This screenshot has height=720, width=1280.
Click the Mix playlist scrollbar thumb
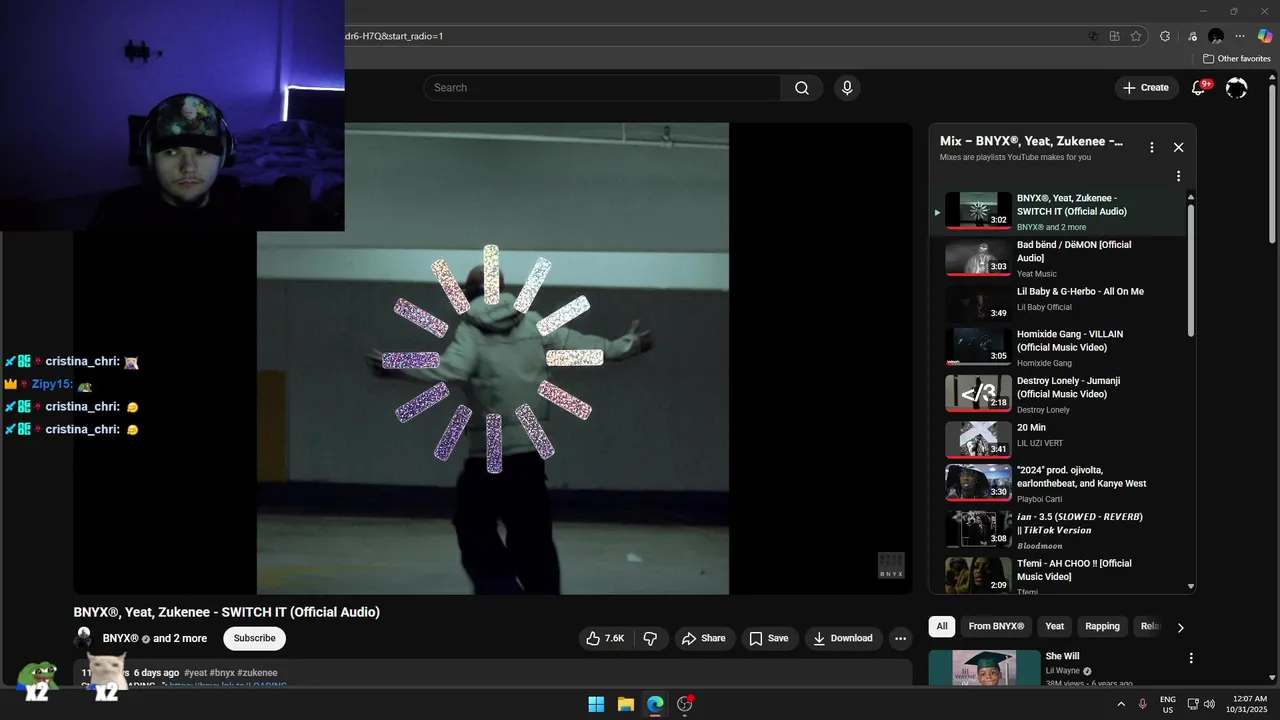click(1190, 270)
